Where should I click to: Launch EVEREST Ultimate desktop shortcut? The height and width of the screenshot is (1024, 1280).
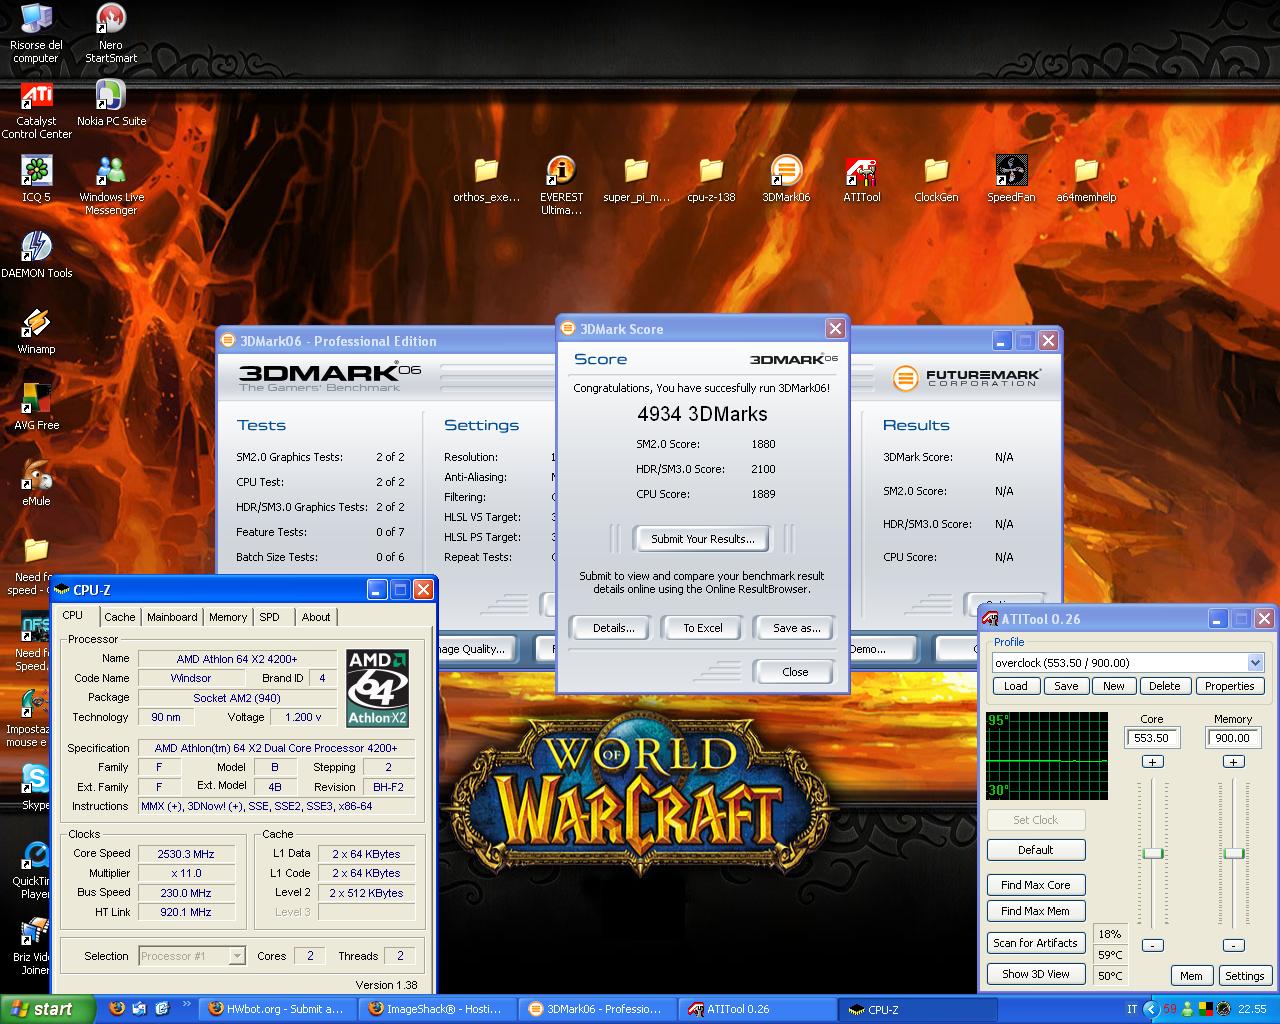coord(561,186)
